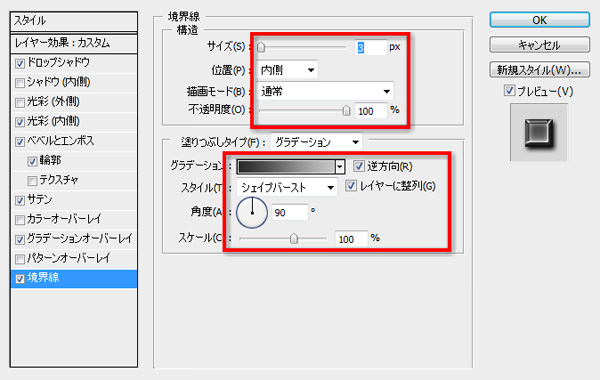Open the スタイル dropdown showing シェイプバースト
This screenshot has width=600, height=380.
coord(287,188)
